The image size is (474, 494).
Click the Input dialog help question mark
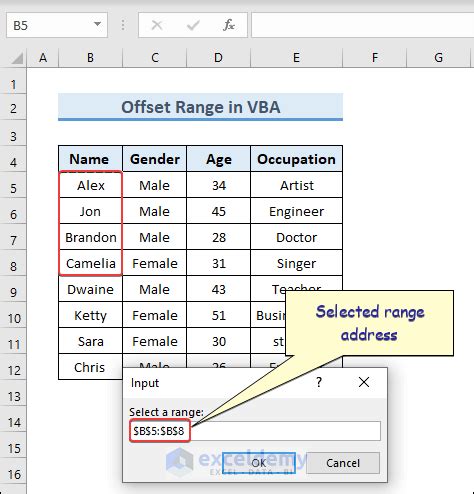319,382
